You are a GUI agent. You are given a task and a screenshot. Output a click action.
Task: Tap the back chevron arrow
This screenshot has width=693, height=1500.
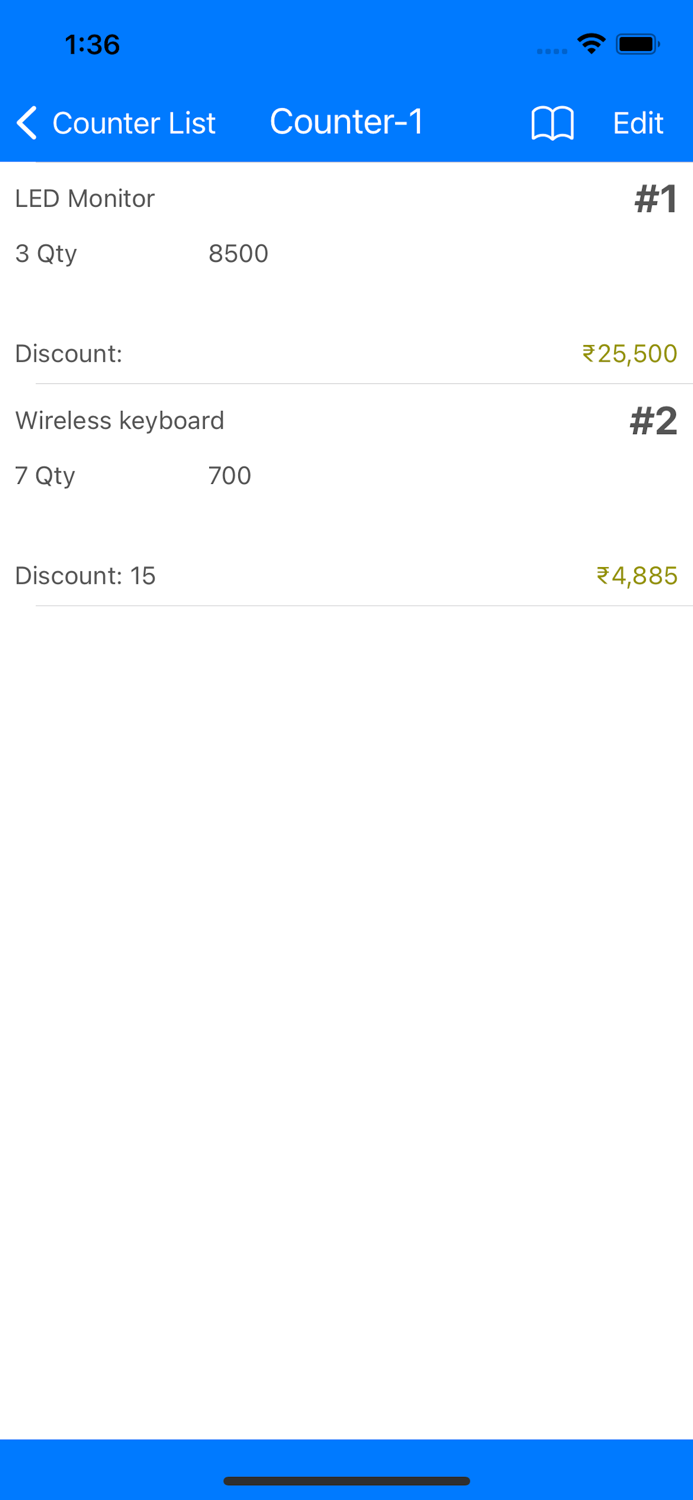(25, 122)
